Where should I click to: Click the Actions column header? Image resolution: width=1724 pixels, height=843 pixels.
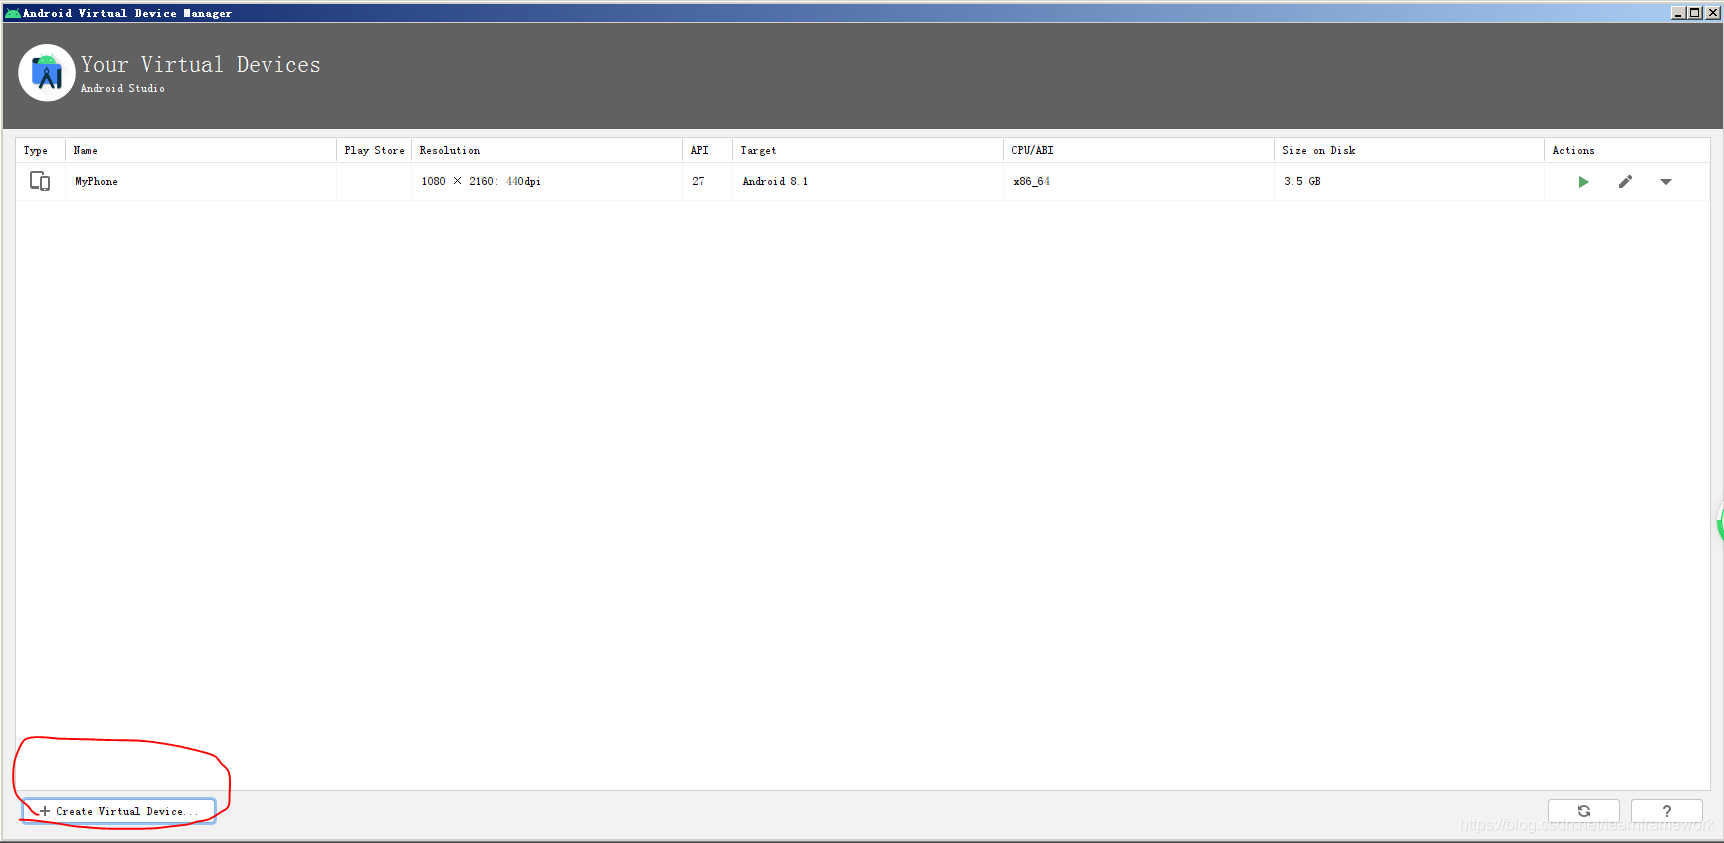pyautogui.click(x=1627, y=150)
